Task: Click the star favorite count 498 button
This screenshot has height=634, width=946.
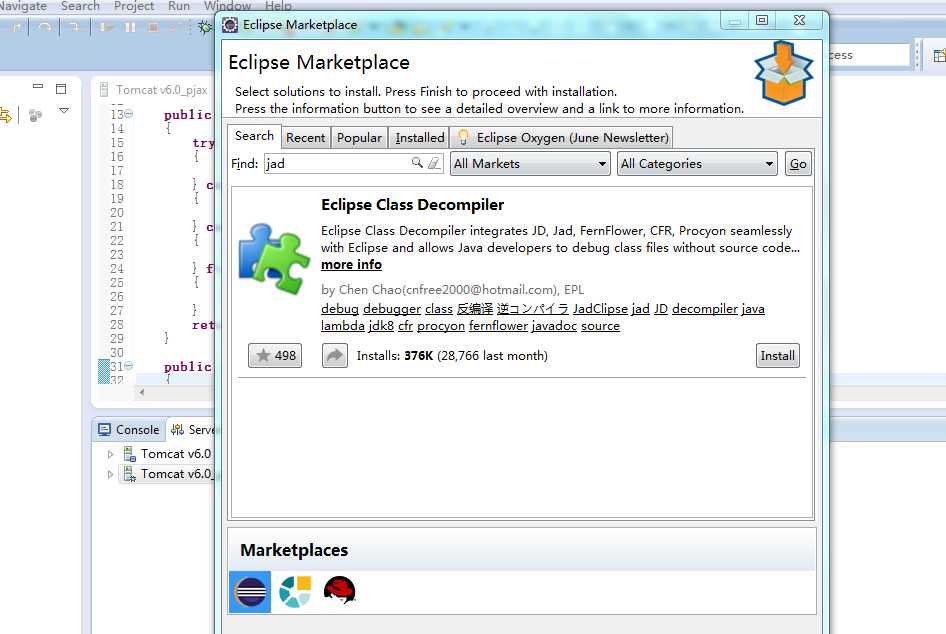Action: pyautogui.click(x=275, y=355)
